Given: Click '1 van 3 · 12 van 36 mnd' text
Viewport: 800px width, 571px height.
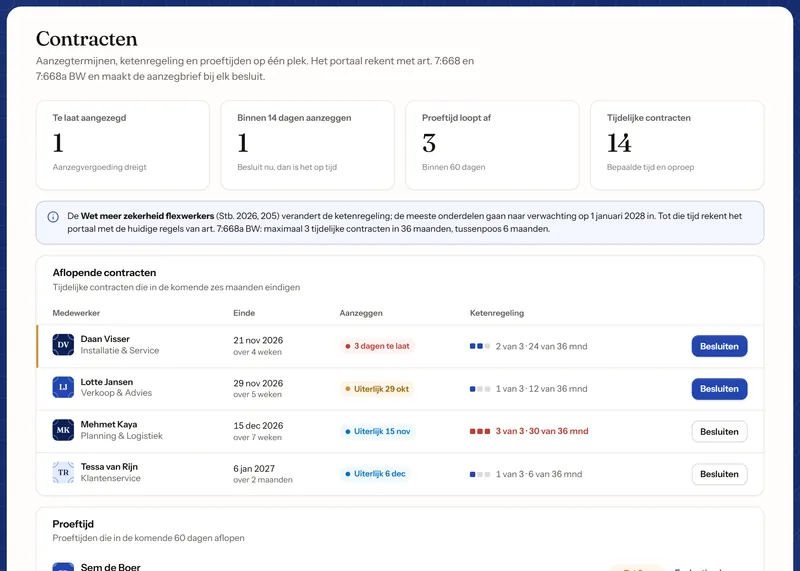Looking at the screenshot, I should 541,389.
